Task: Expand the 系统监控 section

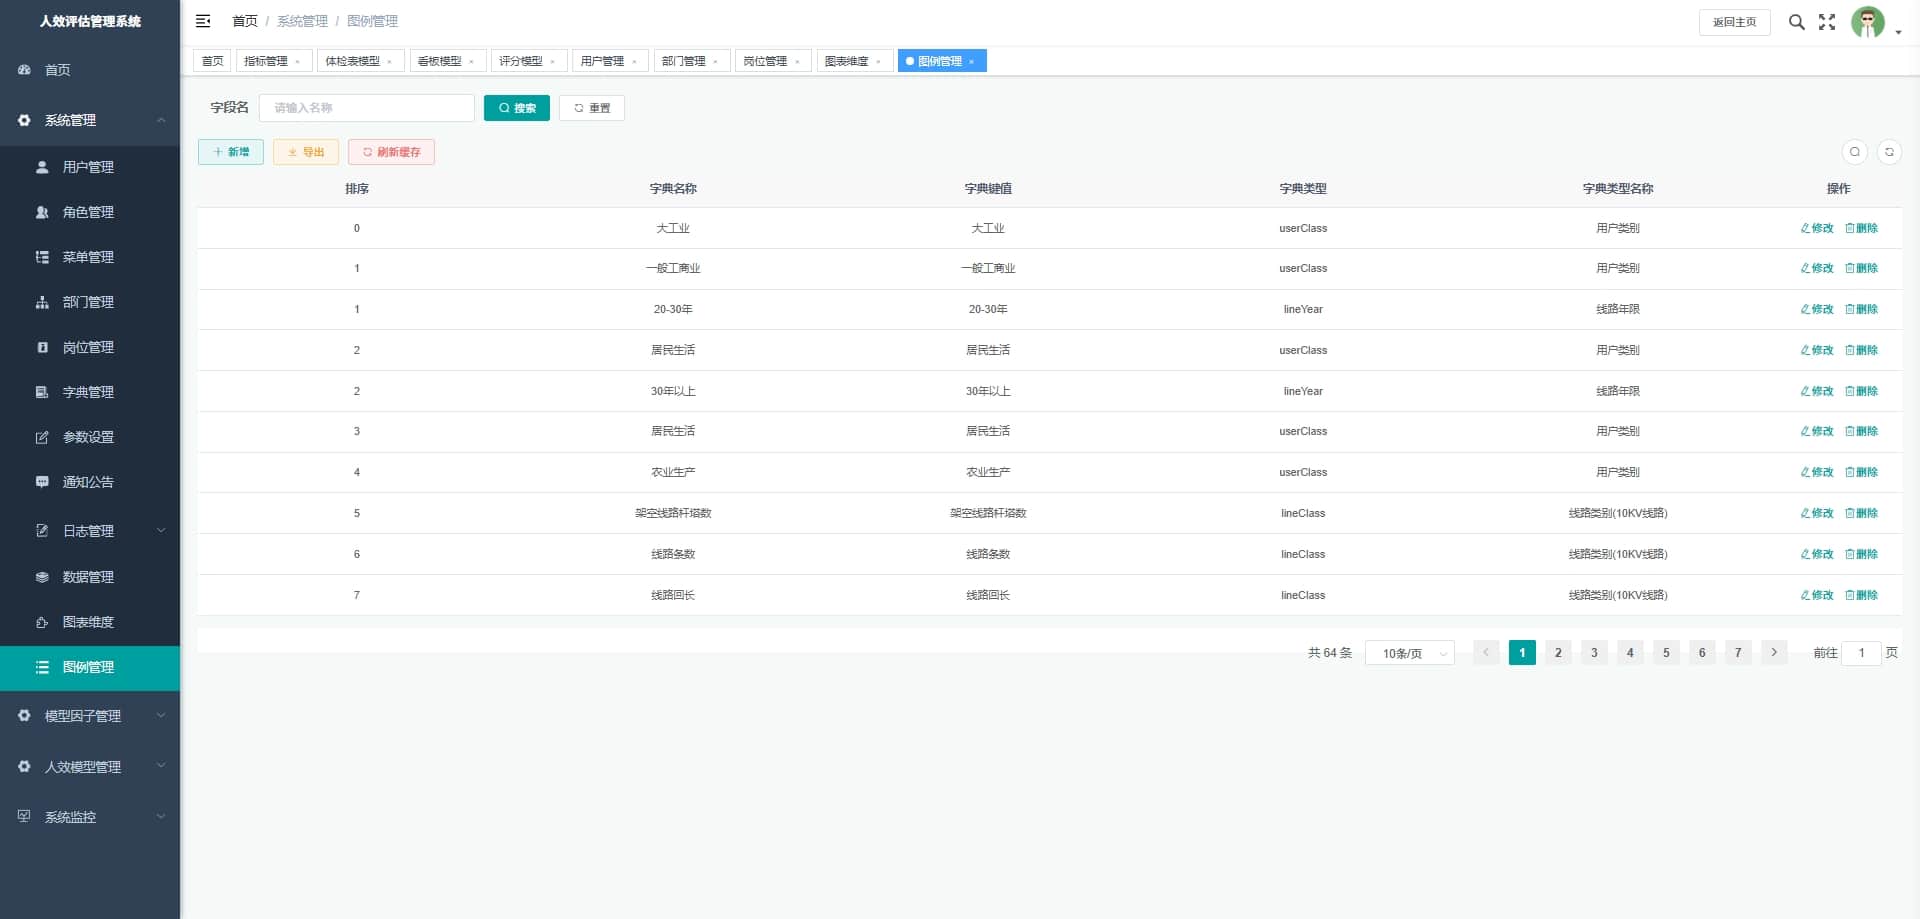Action: tap(90, 817)
